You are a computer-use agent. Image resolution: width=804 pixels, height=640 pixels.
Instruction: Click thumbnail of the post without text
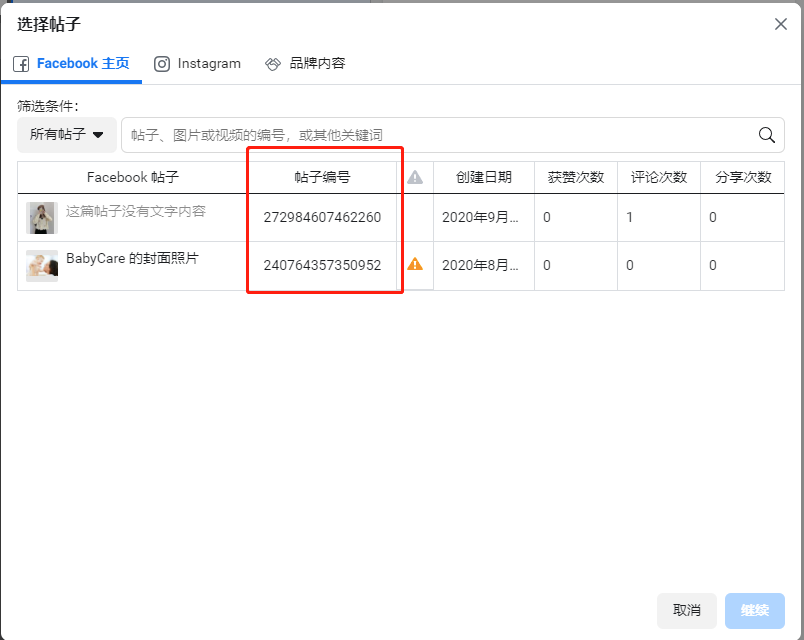[42, 217]
